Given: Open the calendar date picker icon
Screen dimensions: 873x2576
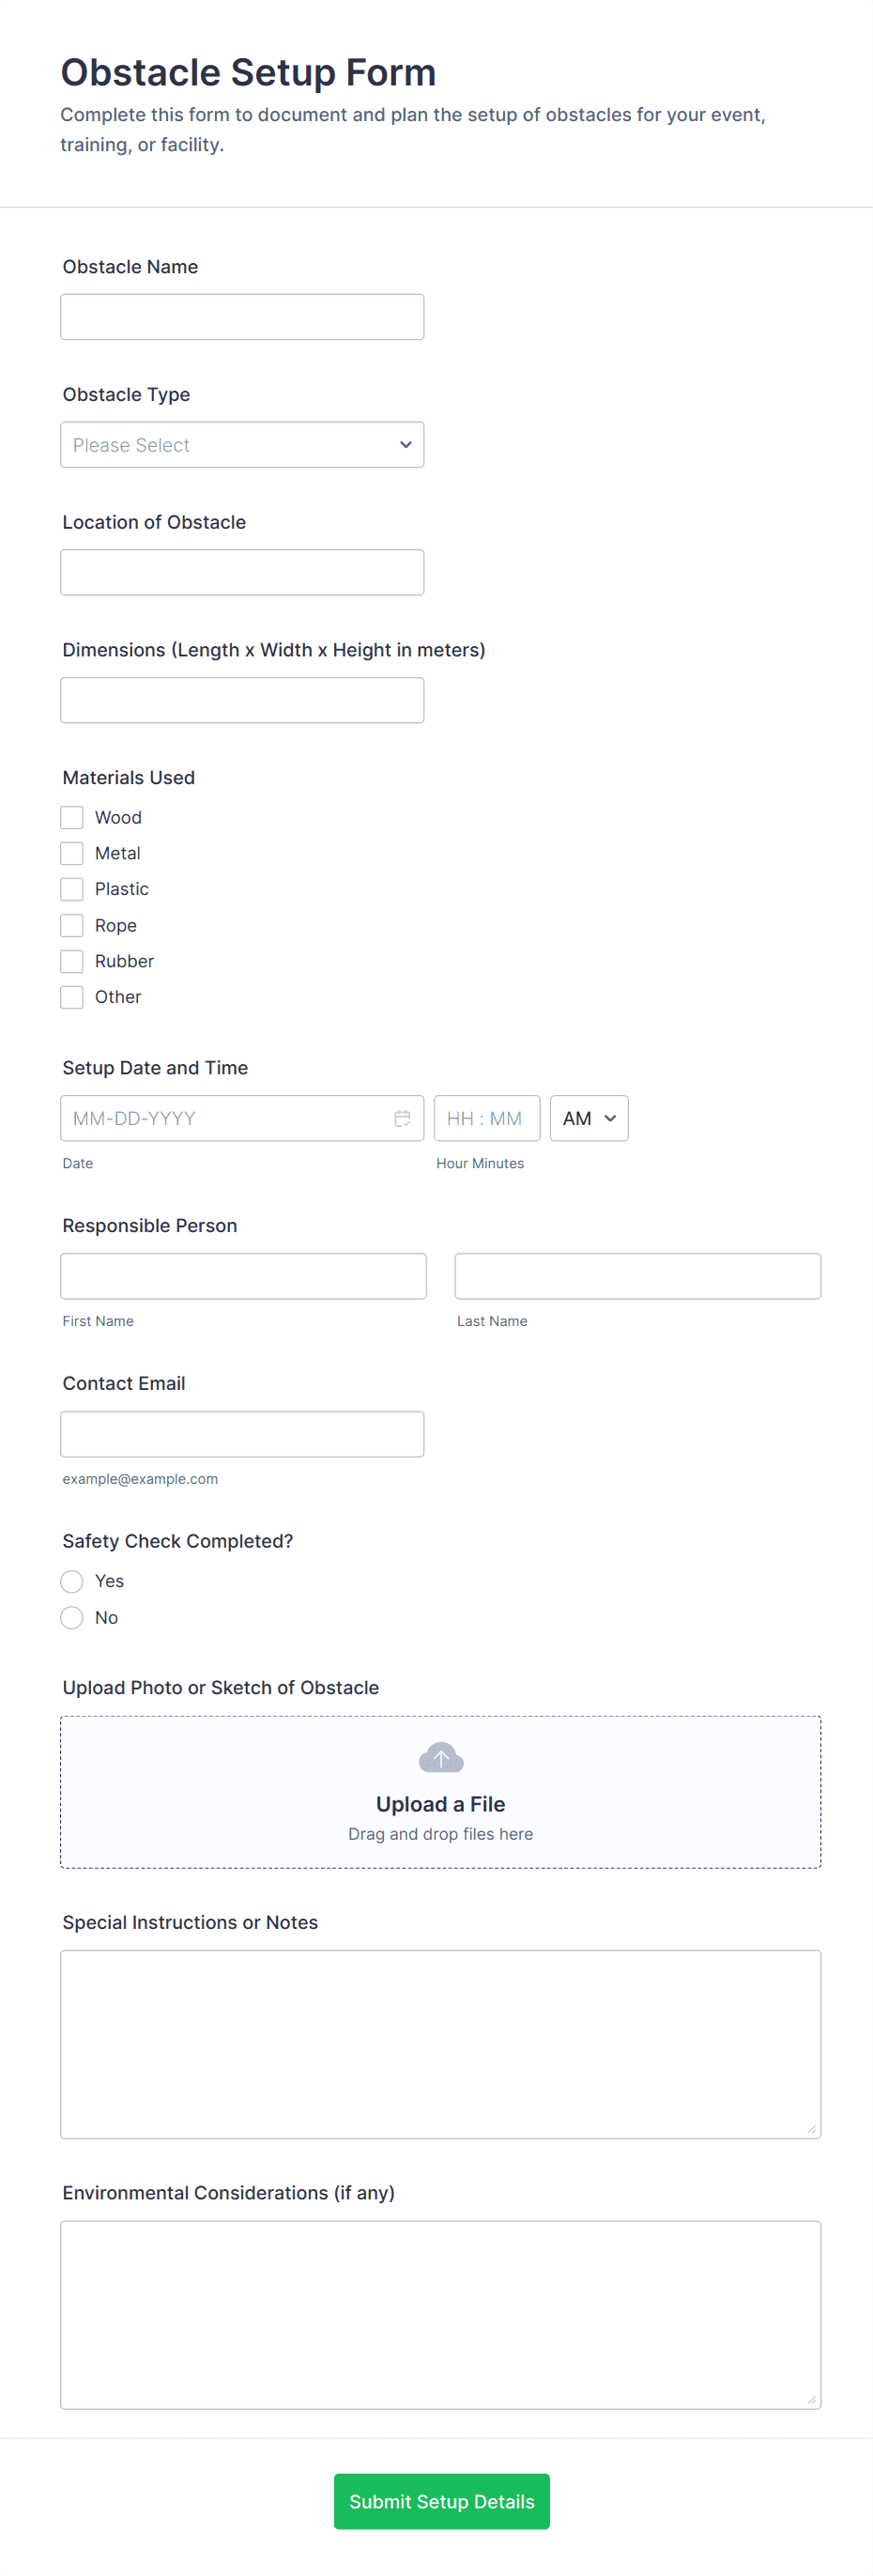Looking at the screenshot, I should [404, 1118].
